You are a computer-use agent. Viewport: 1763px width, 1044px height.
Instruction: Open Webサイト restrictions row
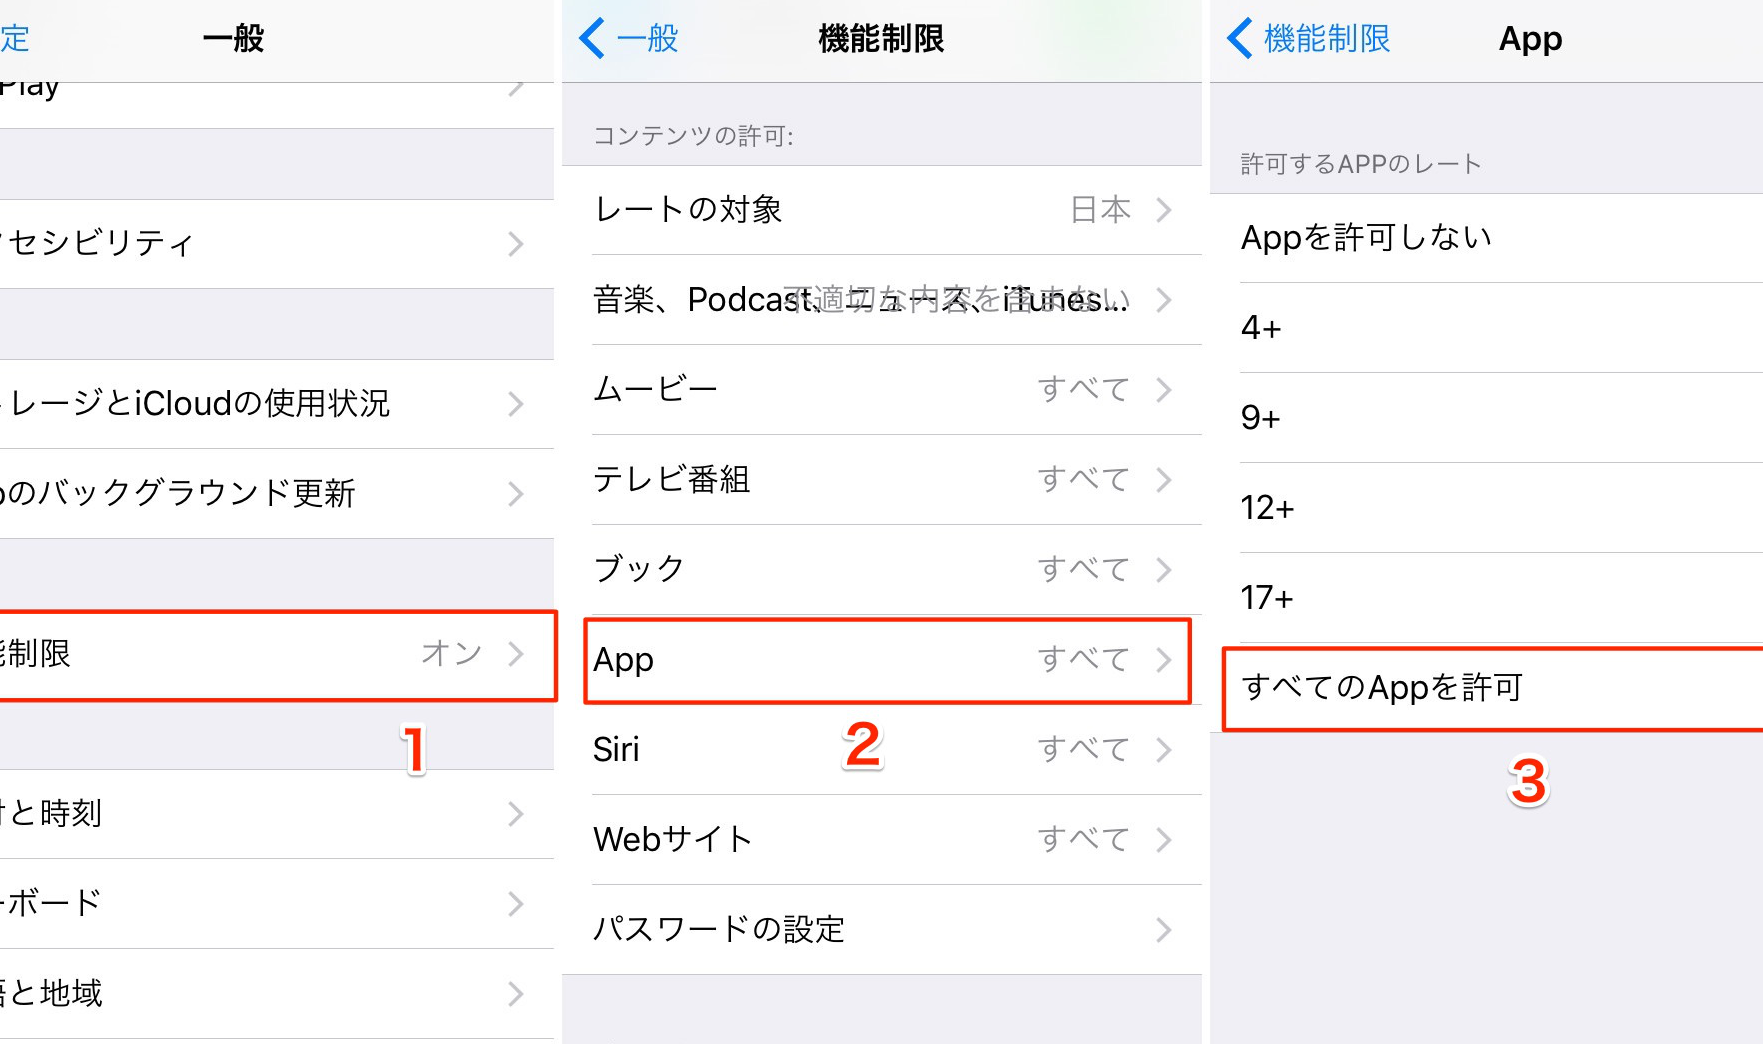point(882,840)
